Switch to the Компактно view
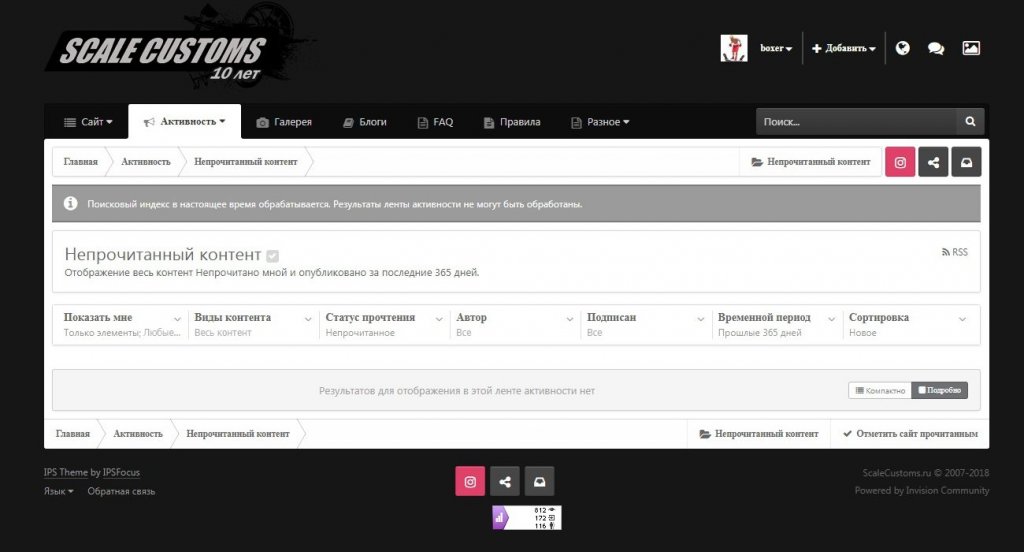Viewport: 1024px width, 552px height. tap(880, 391)
